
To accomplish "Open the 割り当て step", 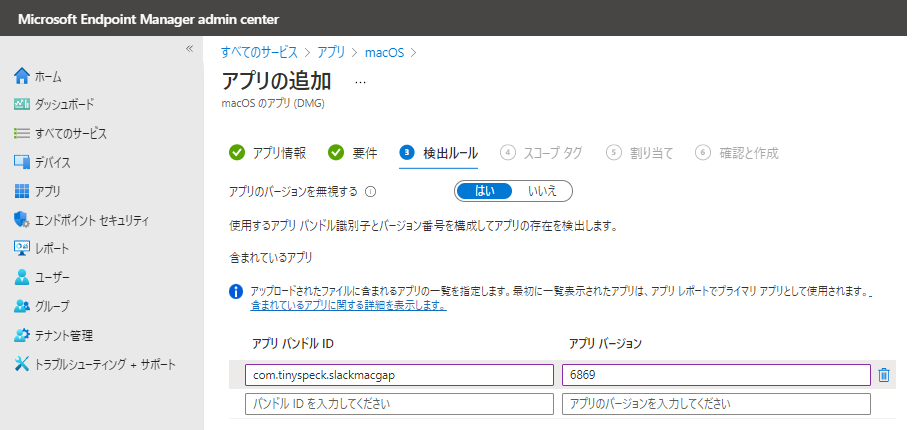I will point(639,153).
